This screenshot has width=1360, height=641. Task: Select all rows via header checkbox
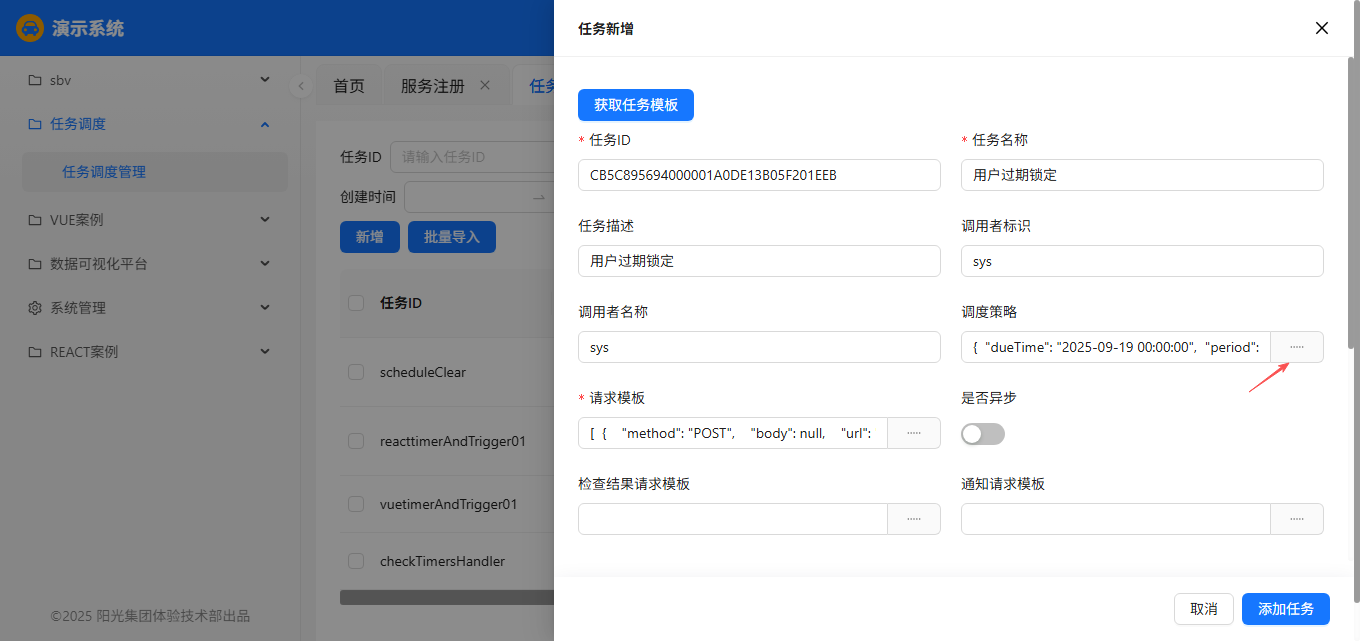point(356,303)
